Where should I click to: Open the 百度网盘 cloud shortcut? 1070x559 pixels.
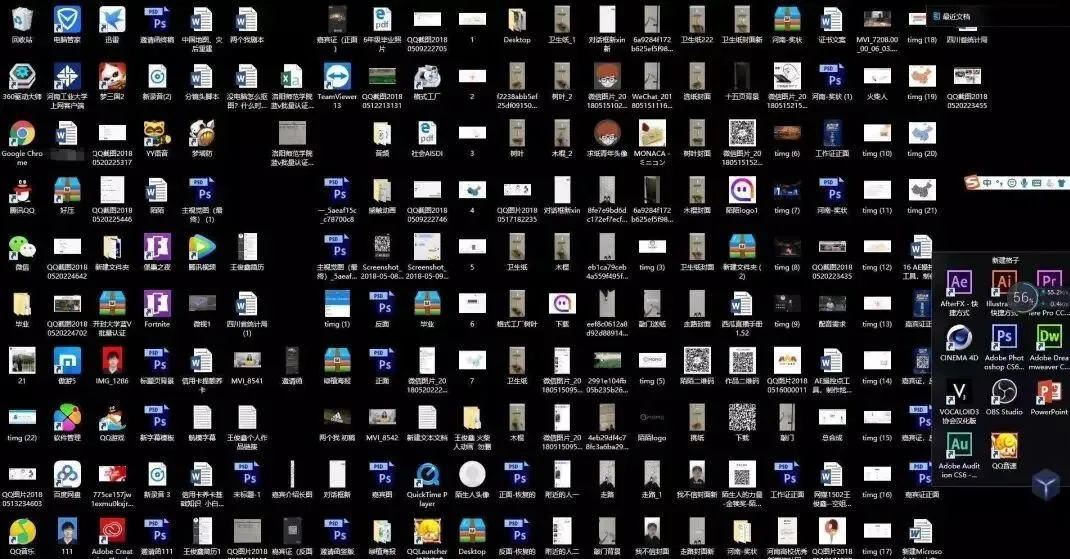(67, 474)
